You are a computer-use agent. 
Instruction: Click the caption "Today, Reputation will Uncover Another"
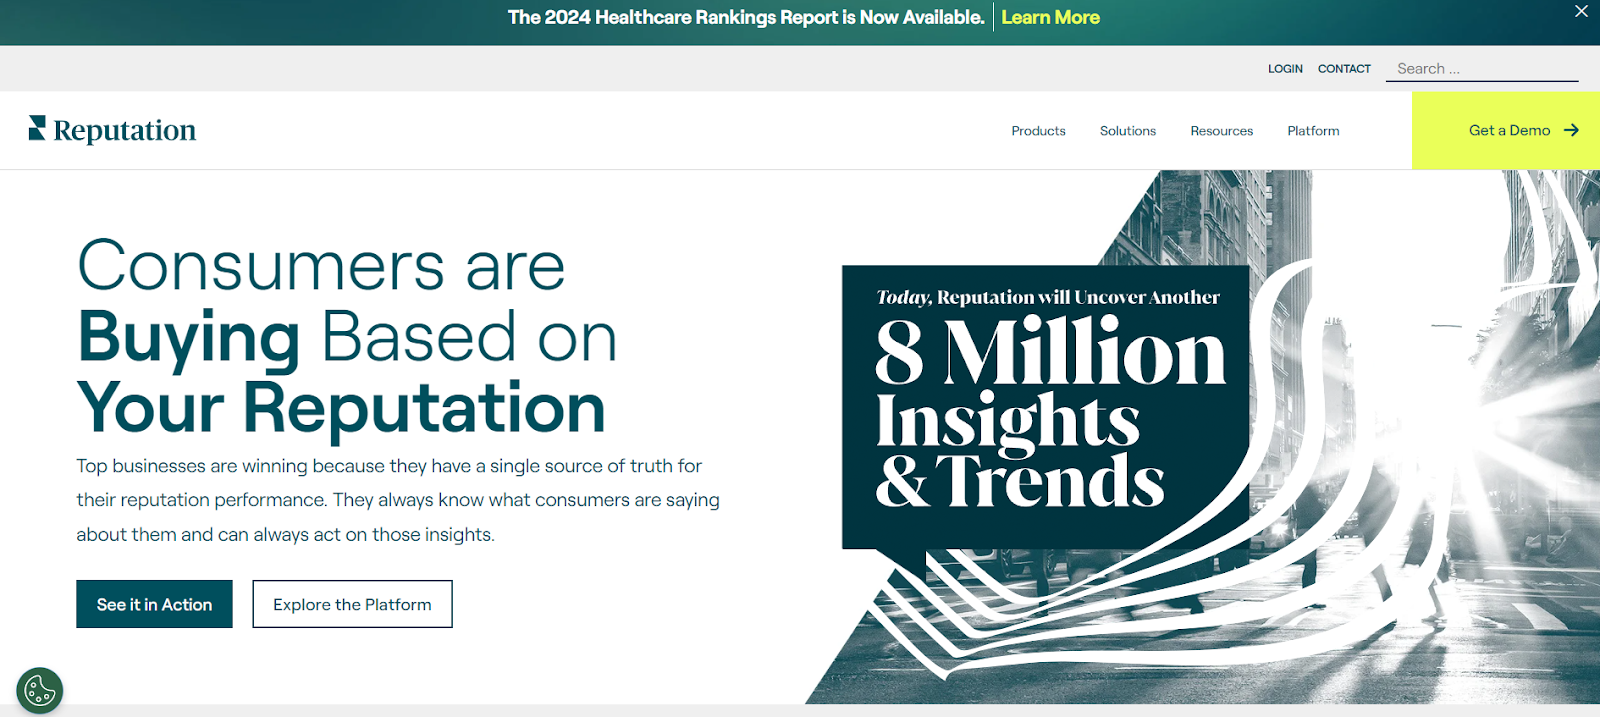tap(1048, 297)
